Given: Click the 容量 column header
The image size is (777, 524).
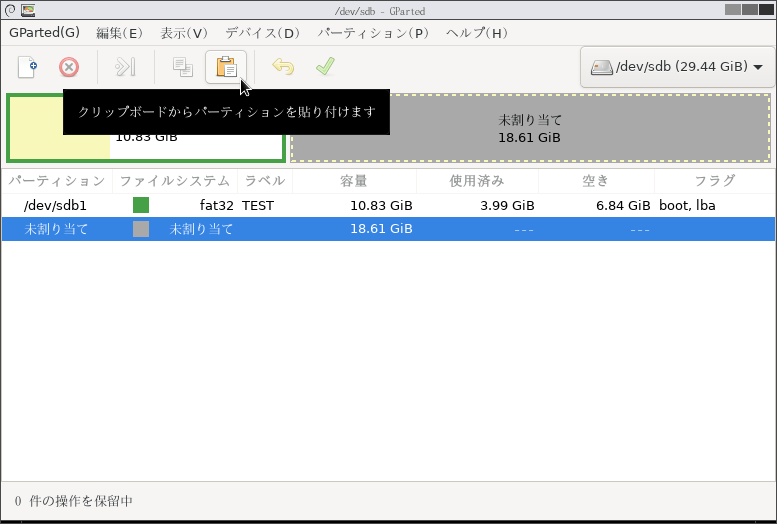Looking at the screenshot, I should [x=354, y=181].
